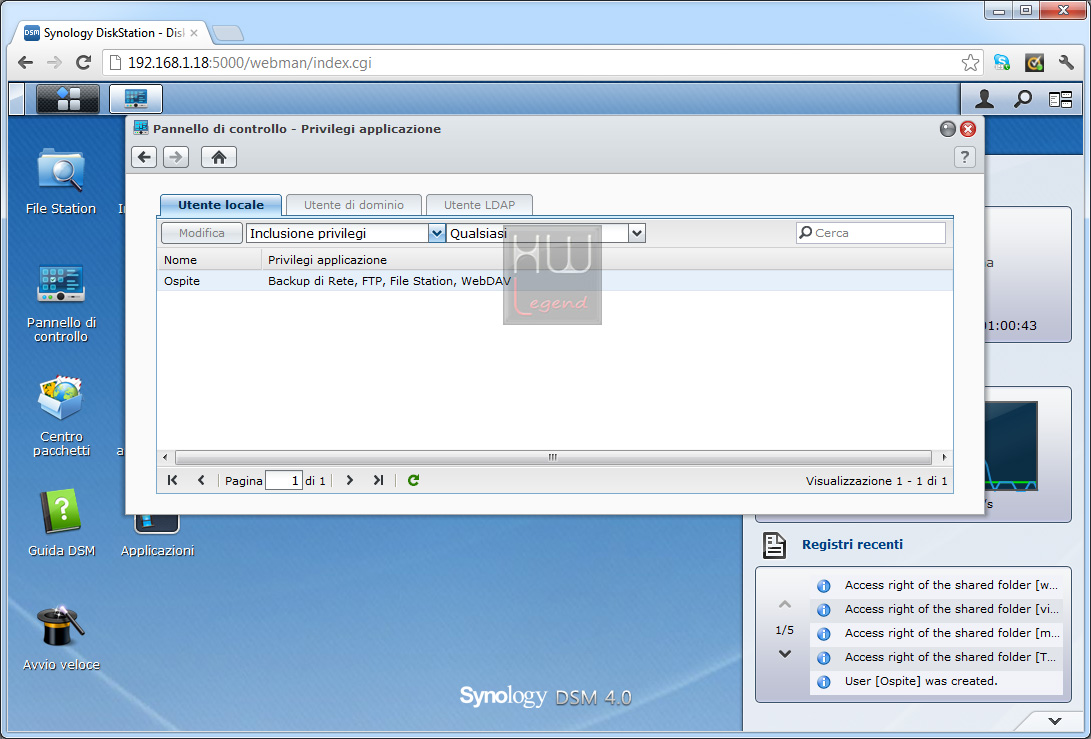This screenshot has height=739, width=1091.
Task: Open the Inclusione privilegi dropdown
Action: pos(436,233)
